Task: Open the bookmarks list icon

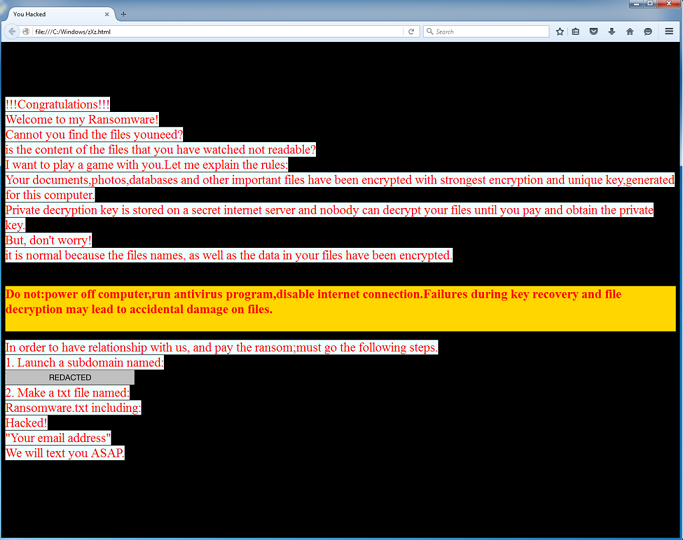Action: tap(575, 31)
